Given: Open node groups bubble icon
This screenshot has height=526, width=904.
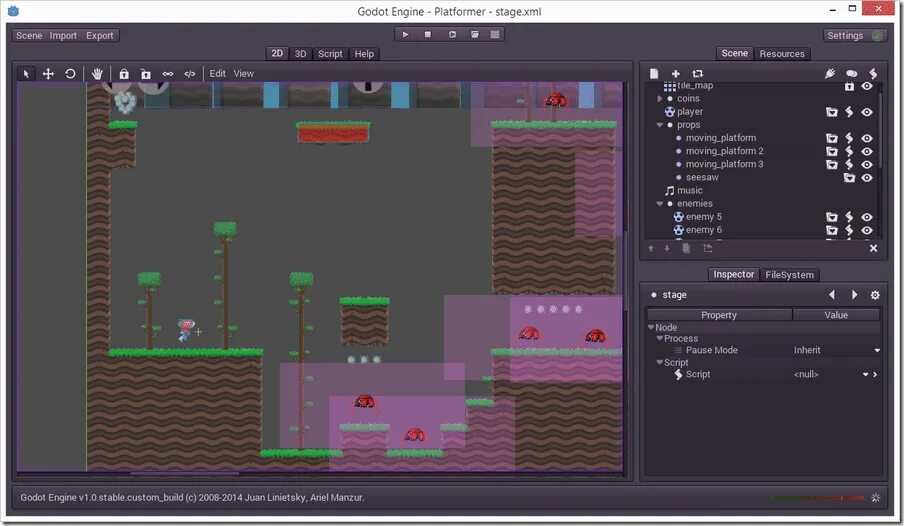Looking at the screenshot, I should [852, 73].
